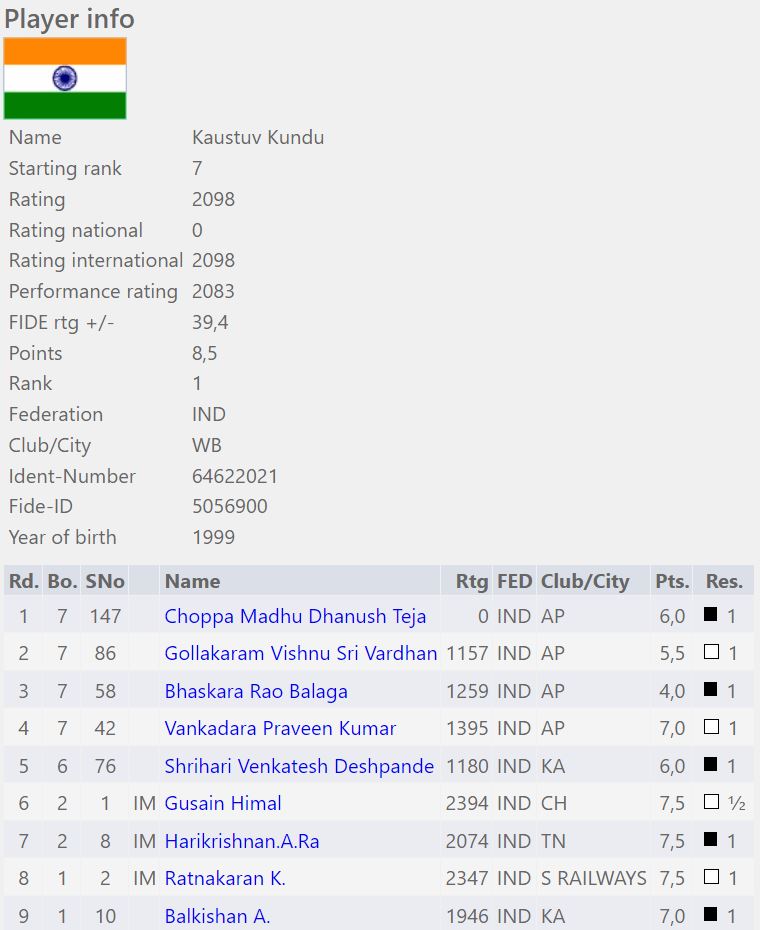Click the black piece square in round 7
Image resolution: width=760 pixels, height=930 pixels.
pos(711,840)
